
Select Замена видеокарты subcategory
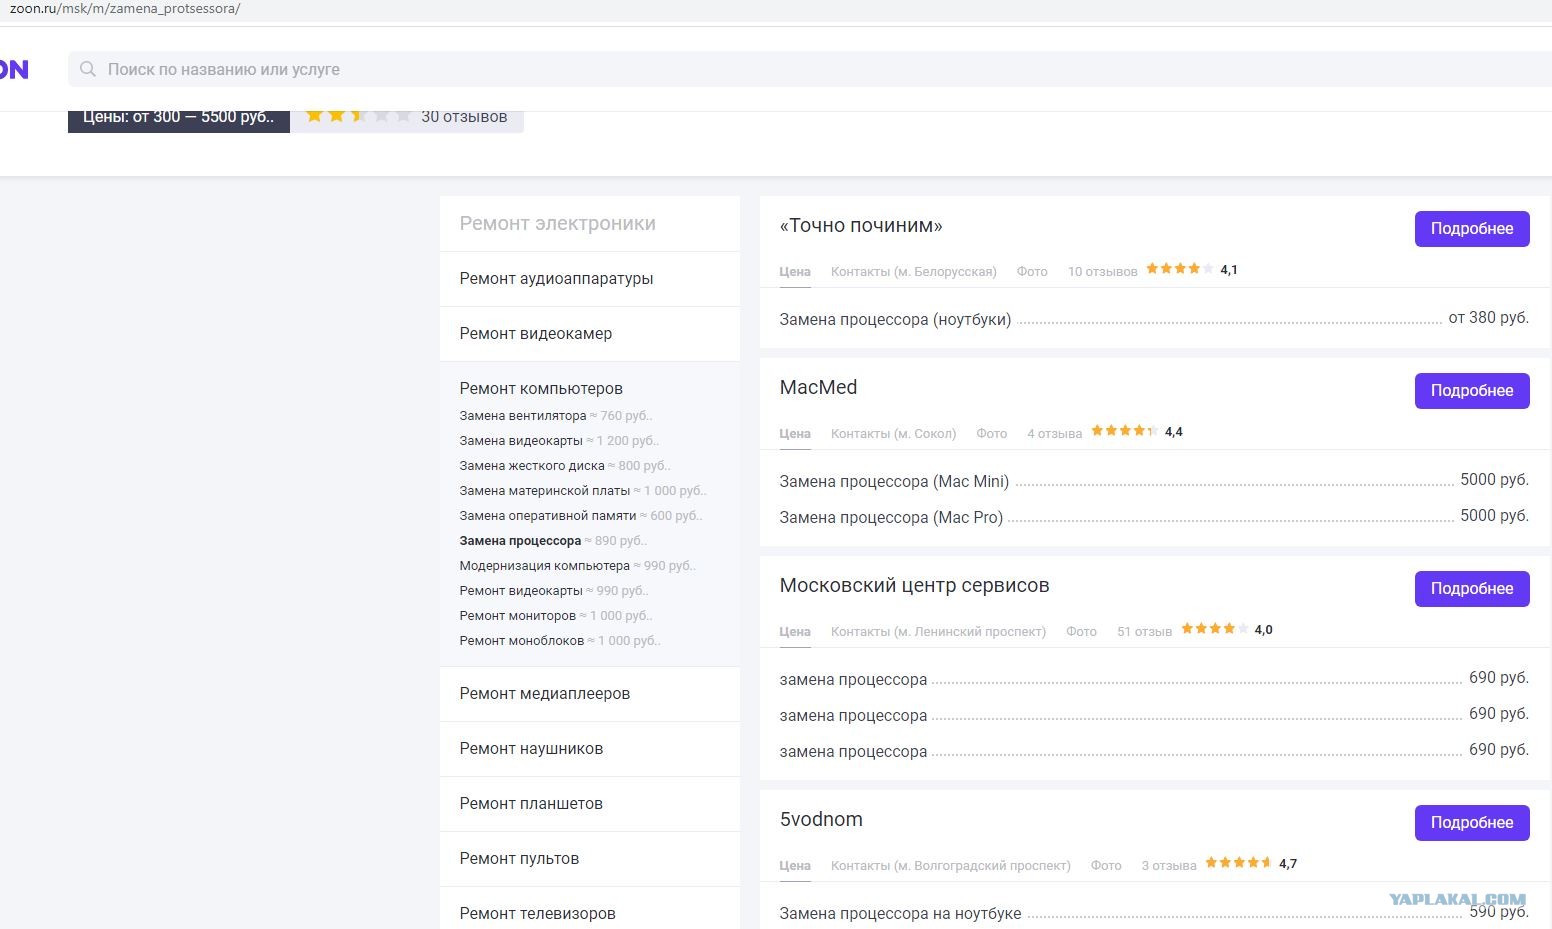(x=521, y=441)
